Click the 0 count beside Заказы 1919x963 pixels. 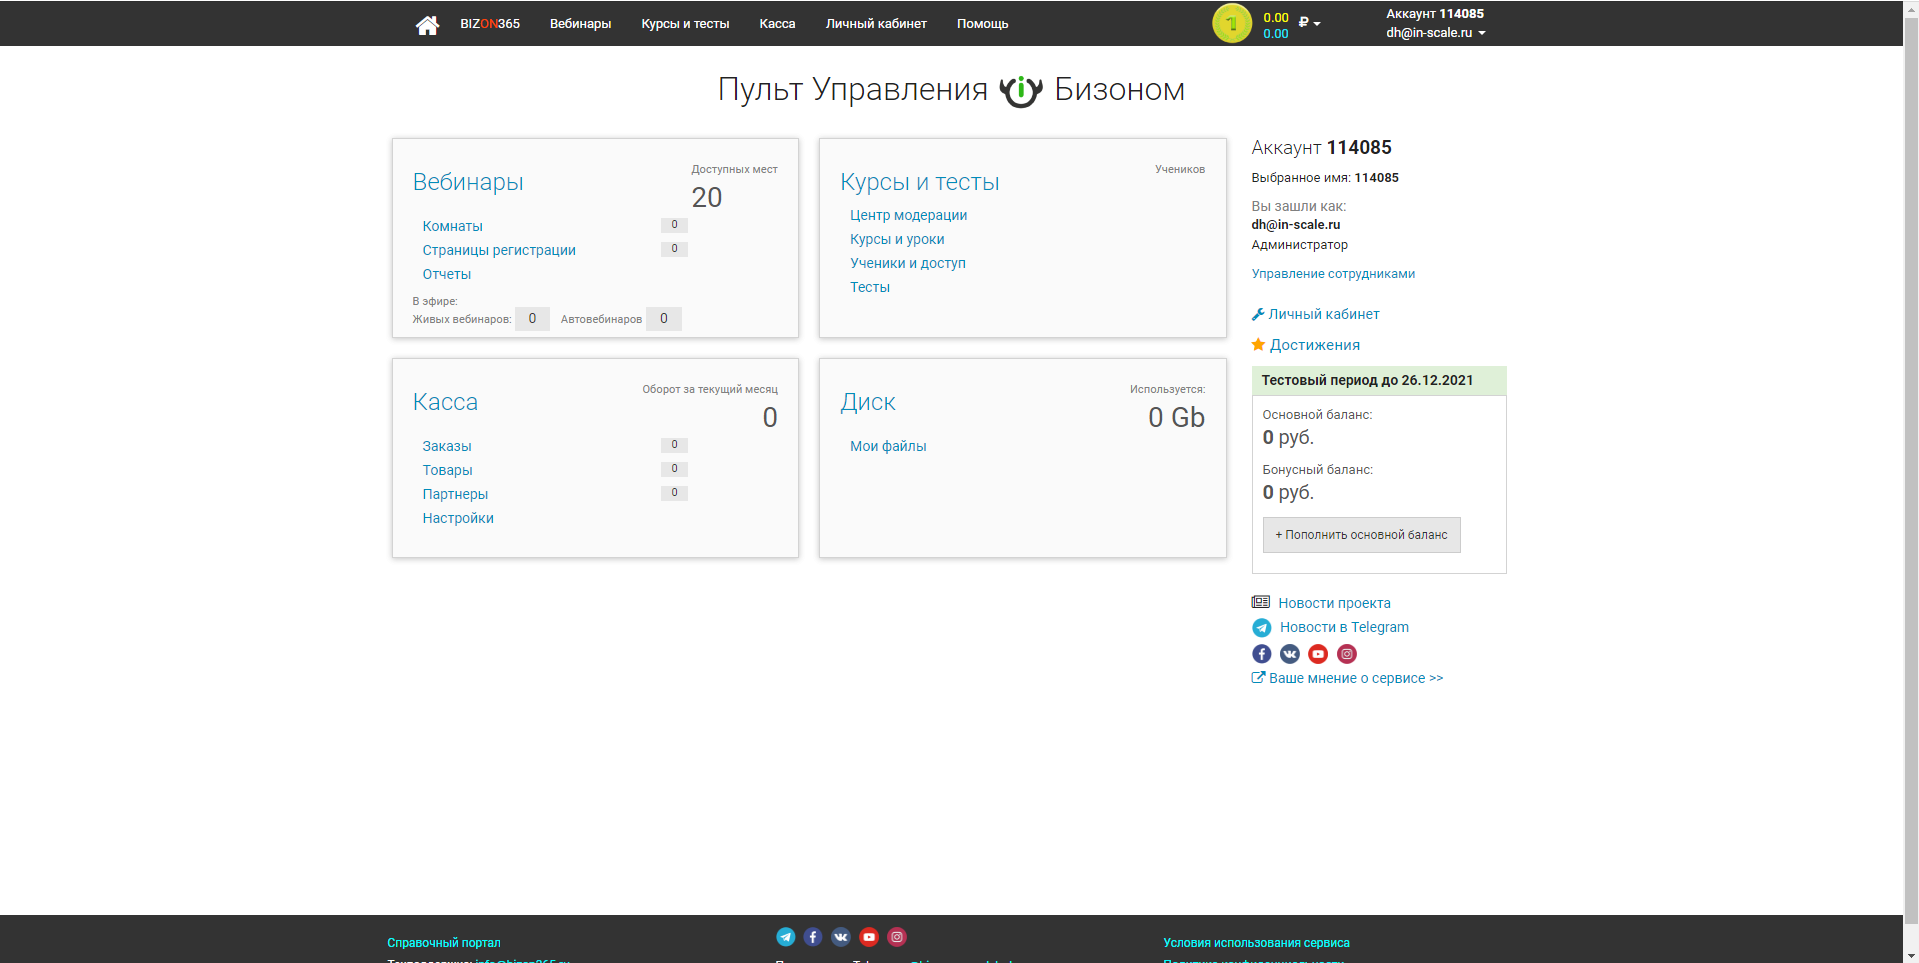(674, 445)
